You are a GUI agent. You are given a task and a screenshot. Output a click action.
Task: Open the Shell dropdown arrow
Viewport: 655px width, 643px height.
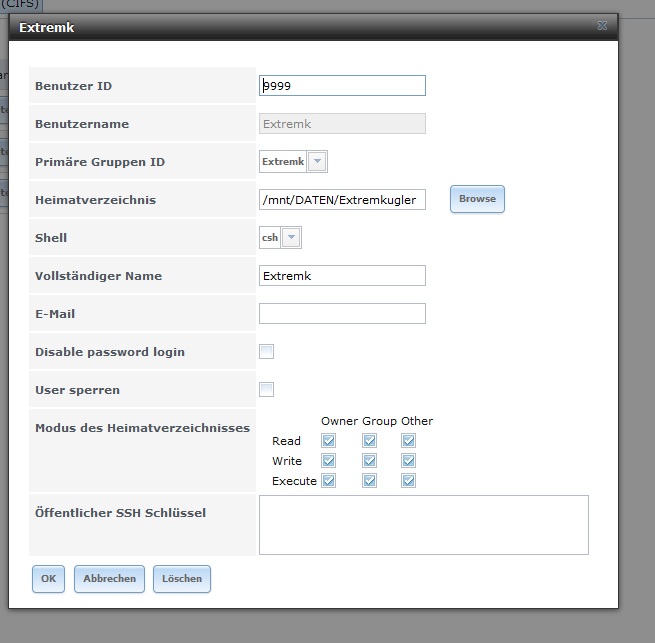(291, 237)
